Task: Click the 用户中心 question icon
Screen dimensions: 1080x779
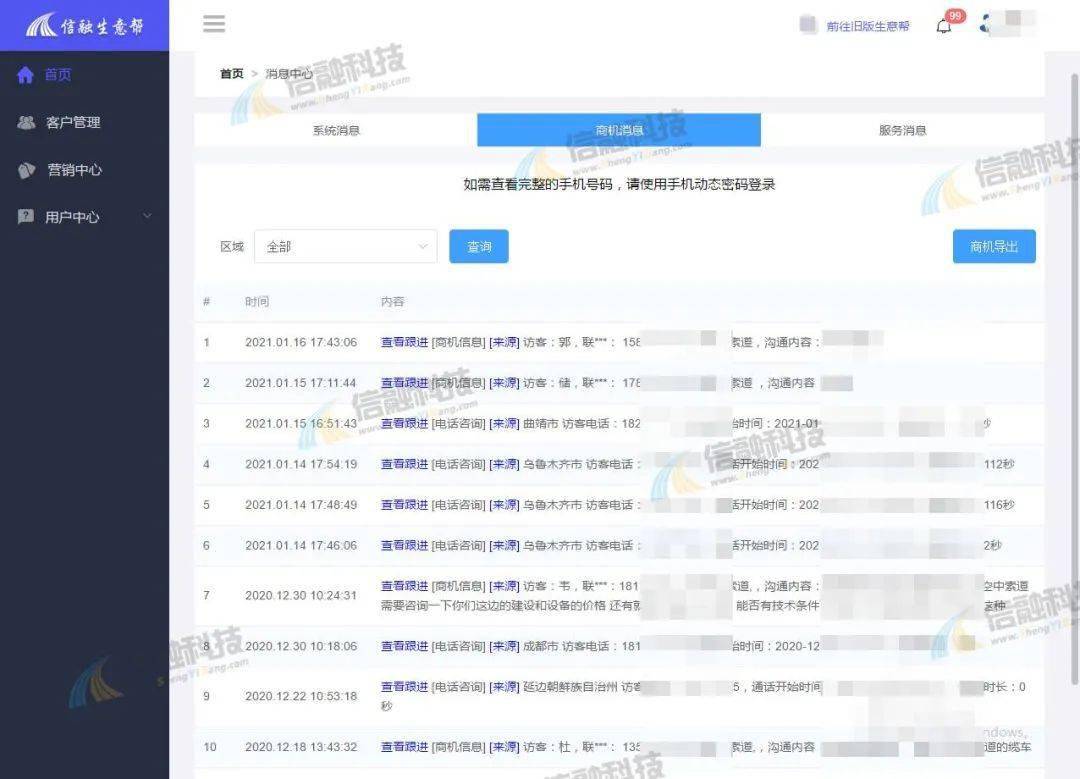Action: 25,217
